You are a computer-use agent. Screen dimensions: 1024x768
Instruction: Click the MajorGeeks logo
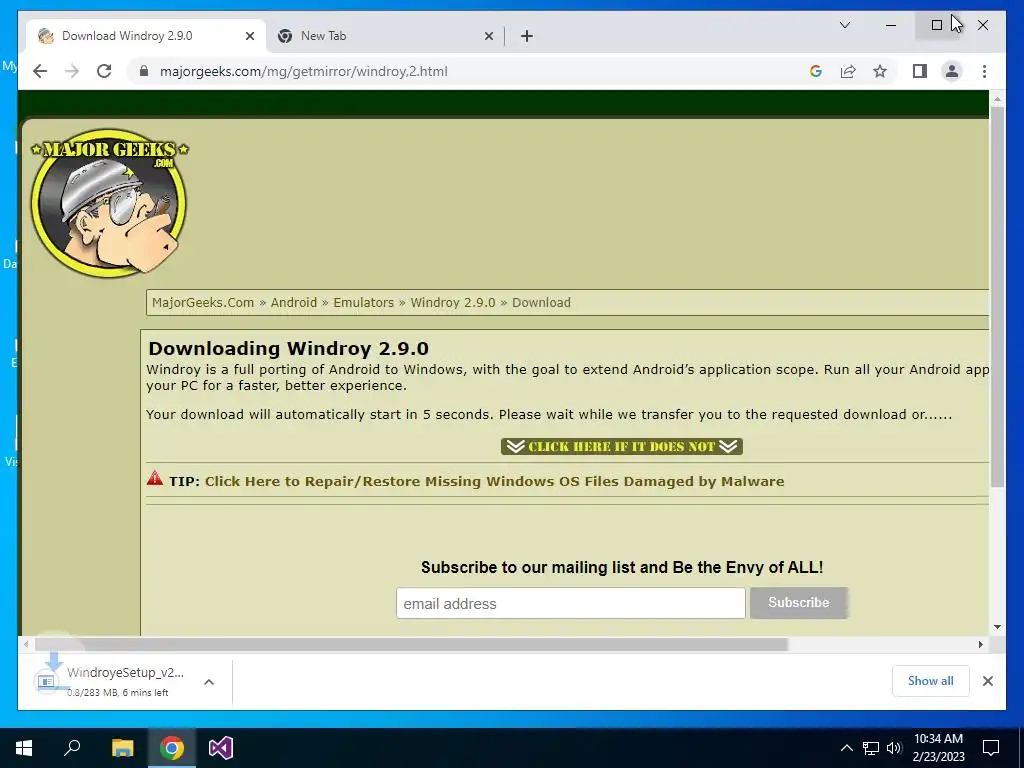click(x=109, y=202)
